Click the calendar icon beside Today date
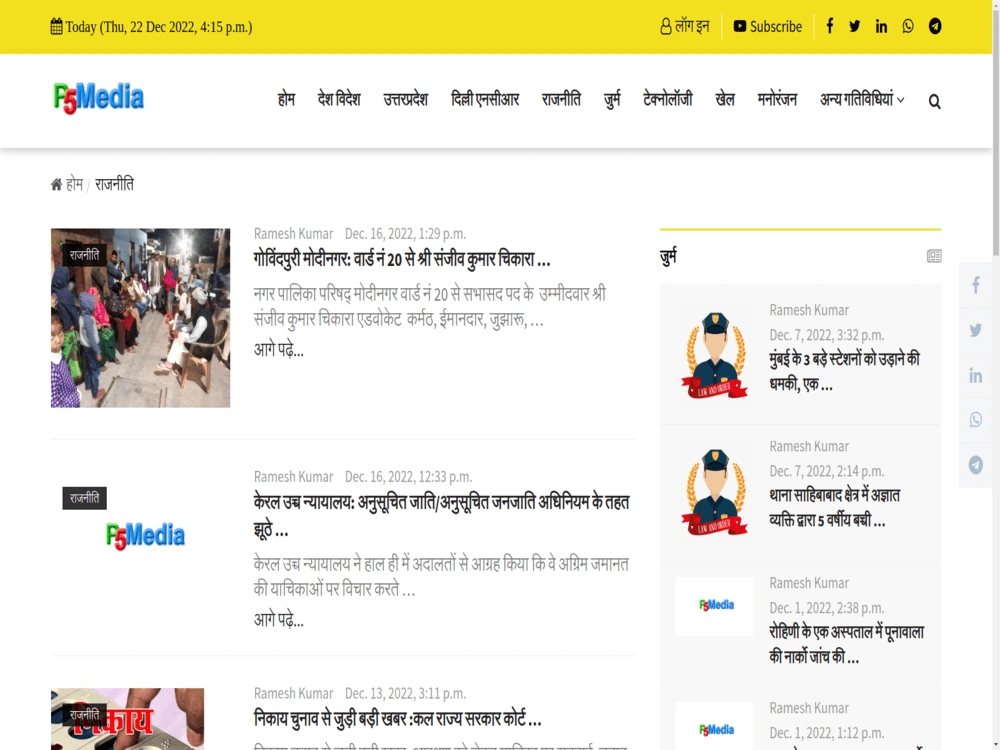 [x=56, y=27]
